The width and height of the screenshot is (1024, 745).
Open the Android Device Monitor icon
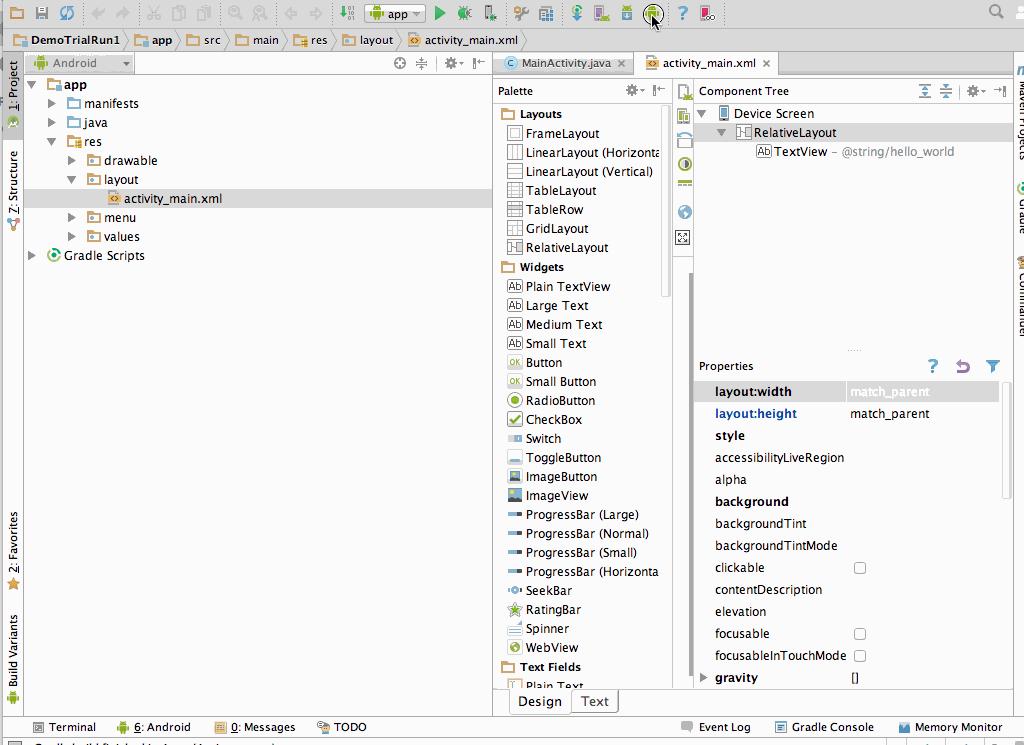[652, 13]
